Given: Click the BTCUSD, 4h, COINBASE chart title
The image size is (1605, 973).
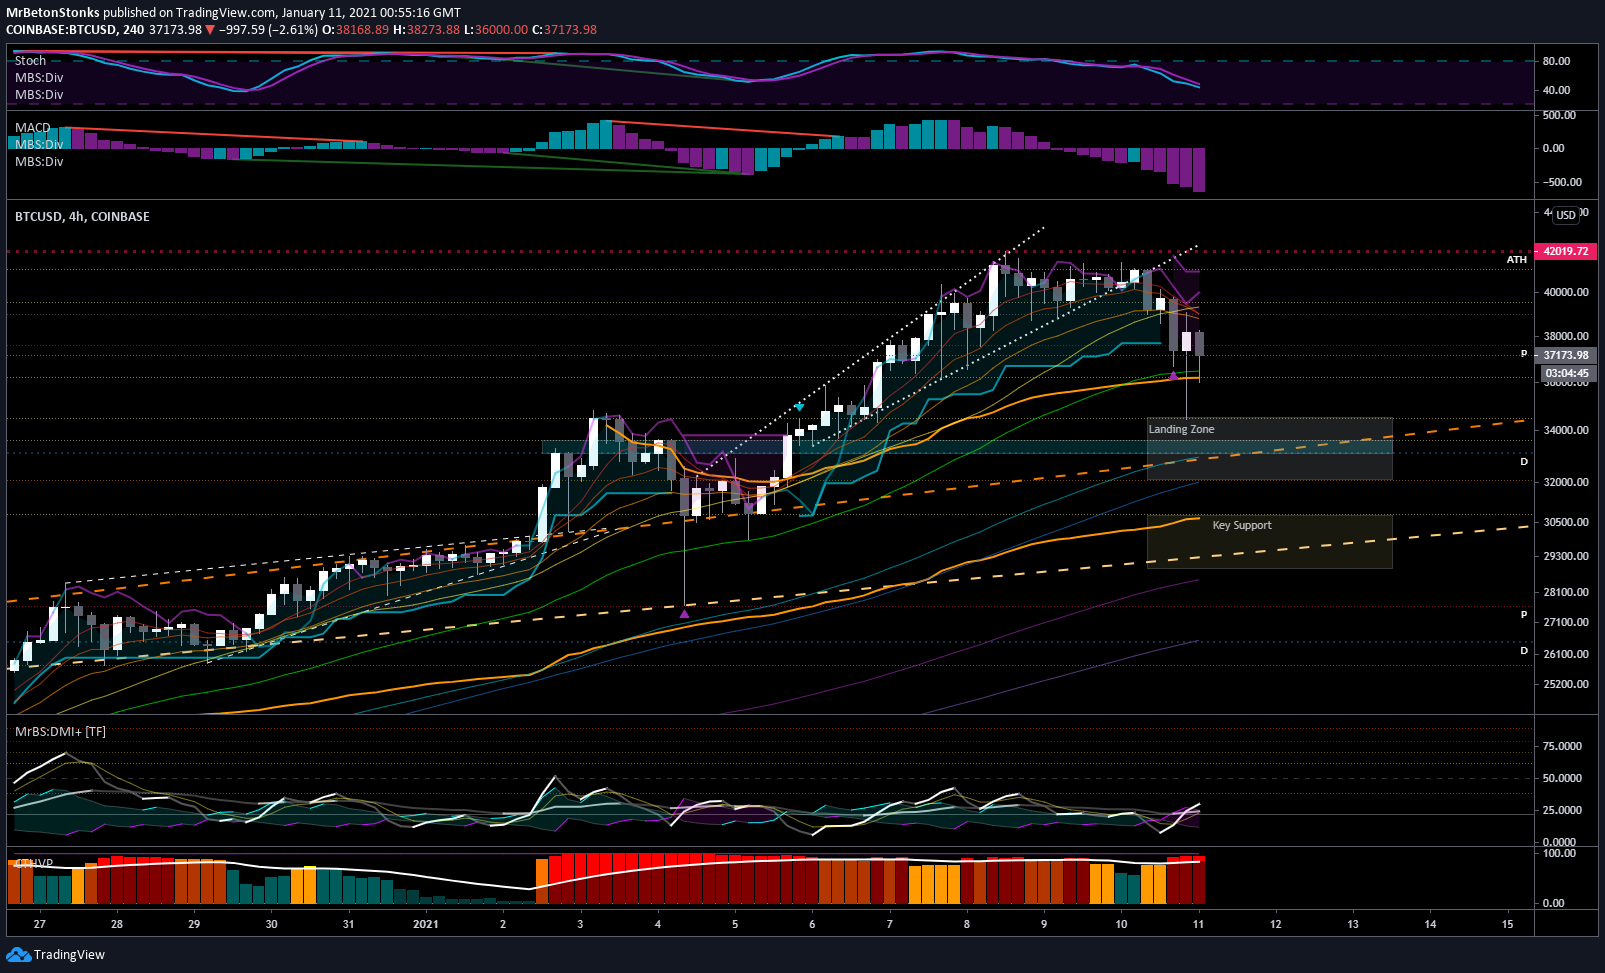Looking at the screenshot, I should [x=82, y=216].
